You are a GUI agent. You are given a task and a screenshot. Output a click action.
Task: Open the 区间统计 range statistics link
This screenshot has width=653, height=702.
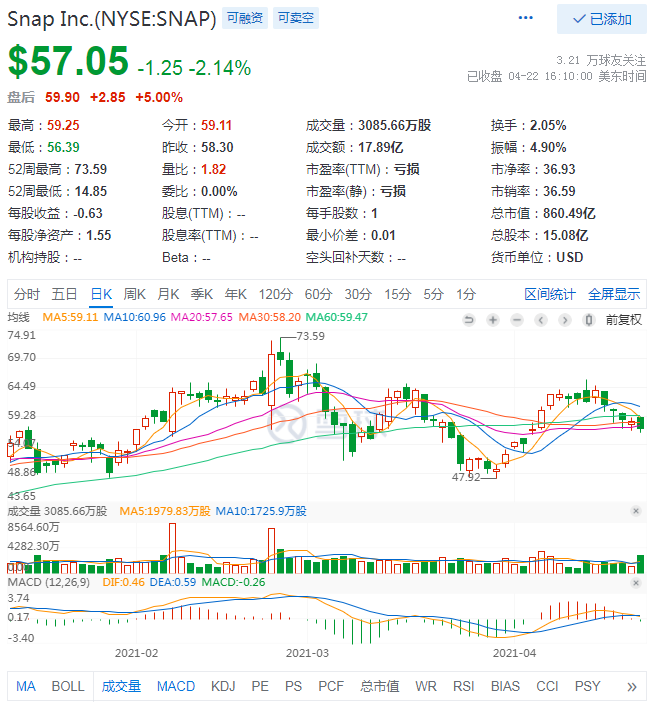point(550,294)
